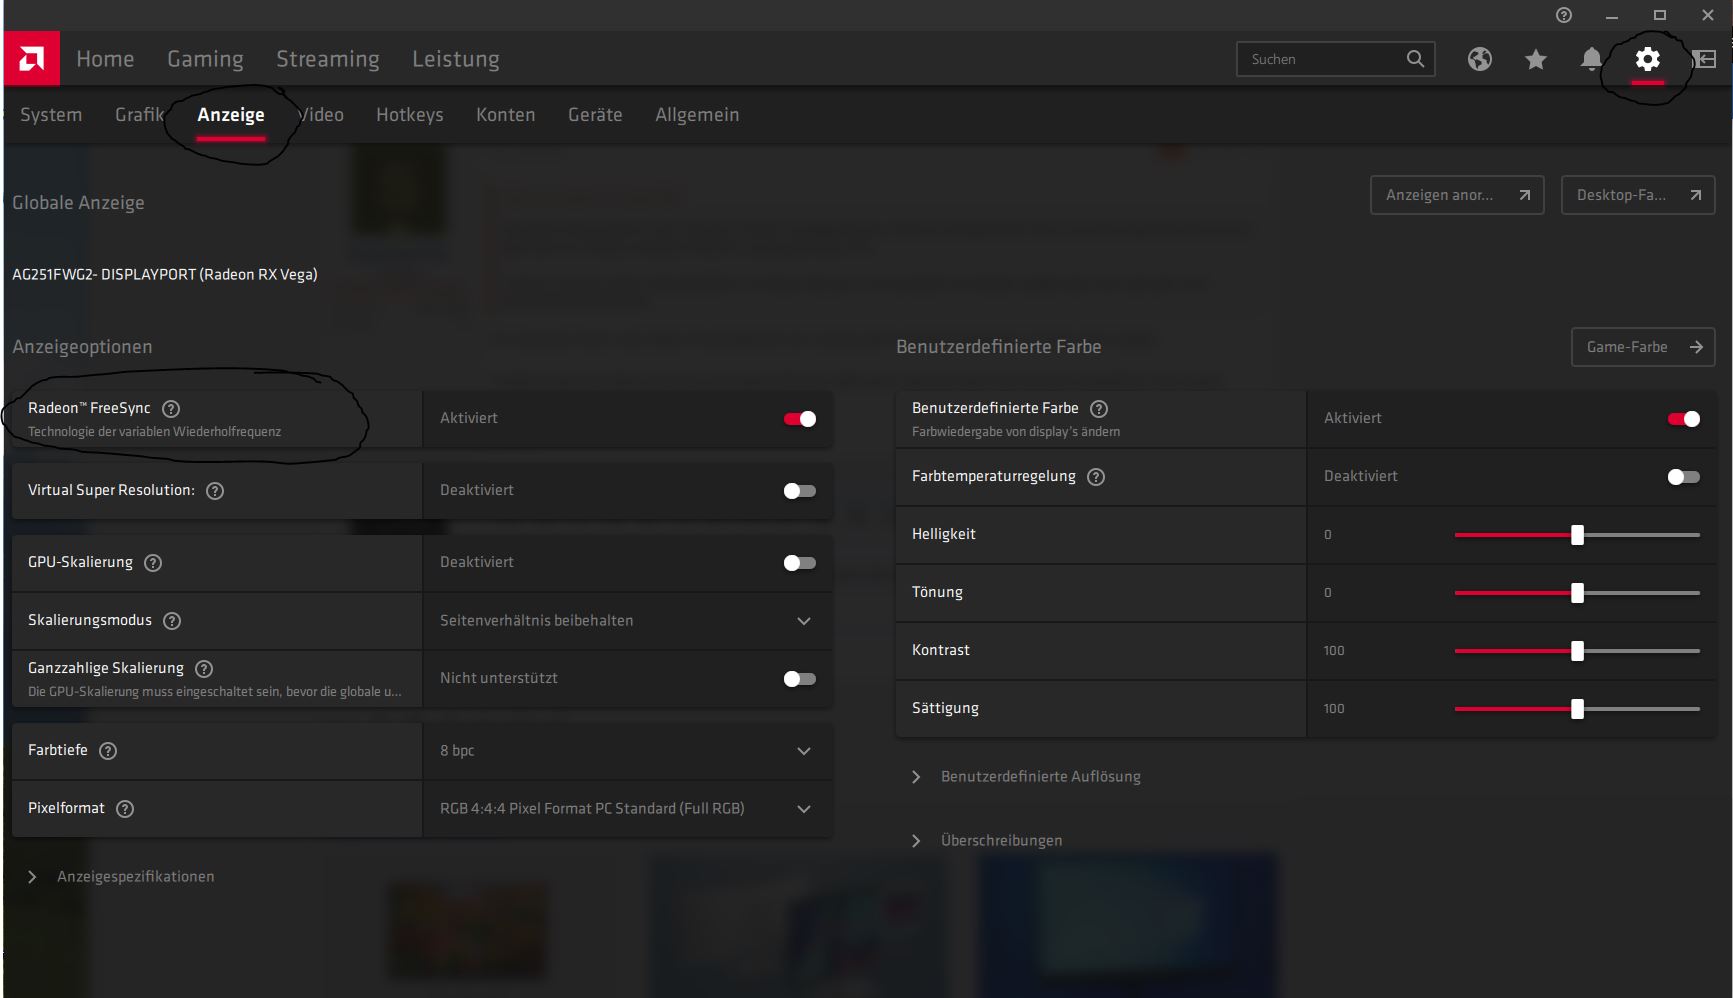Show help for Skalierungsmodus
This screenshot has height=998, width=1733.
[172, 620]
